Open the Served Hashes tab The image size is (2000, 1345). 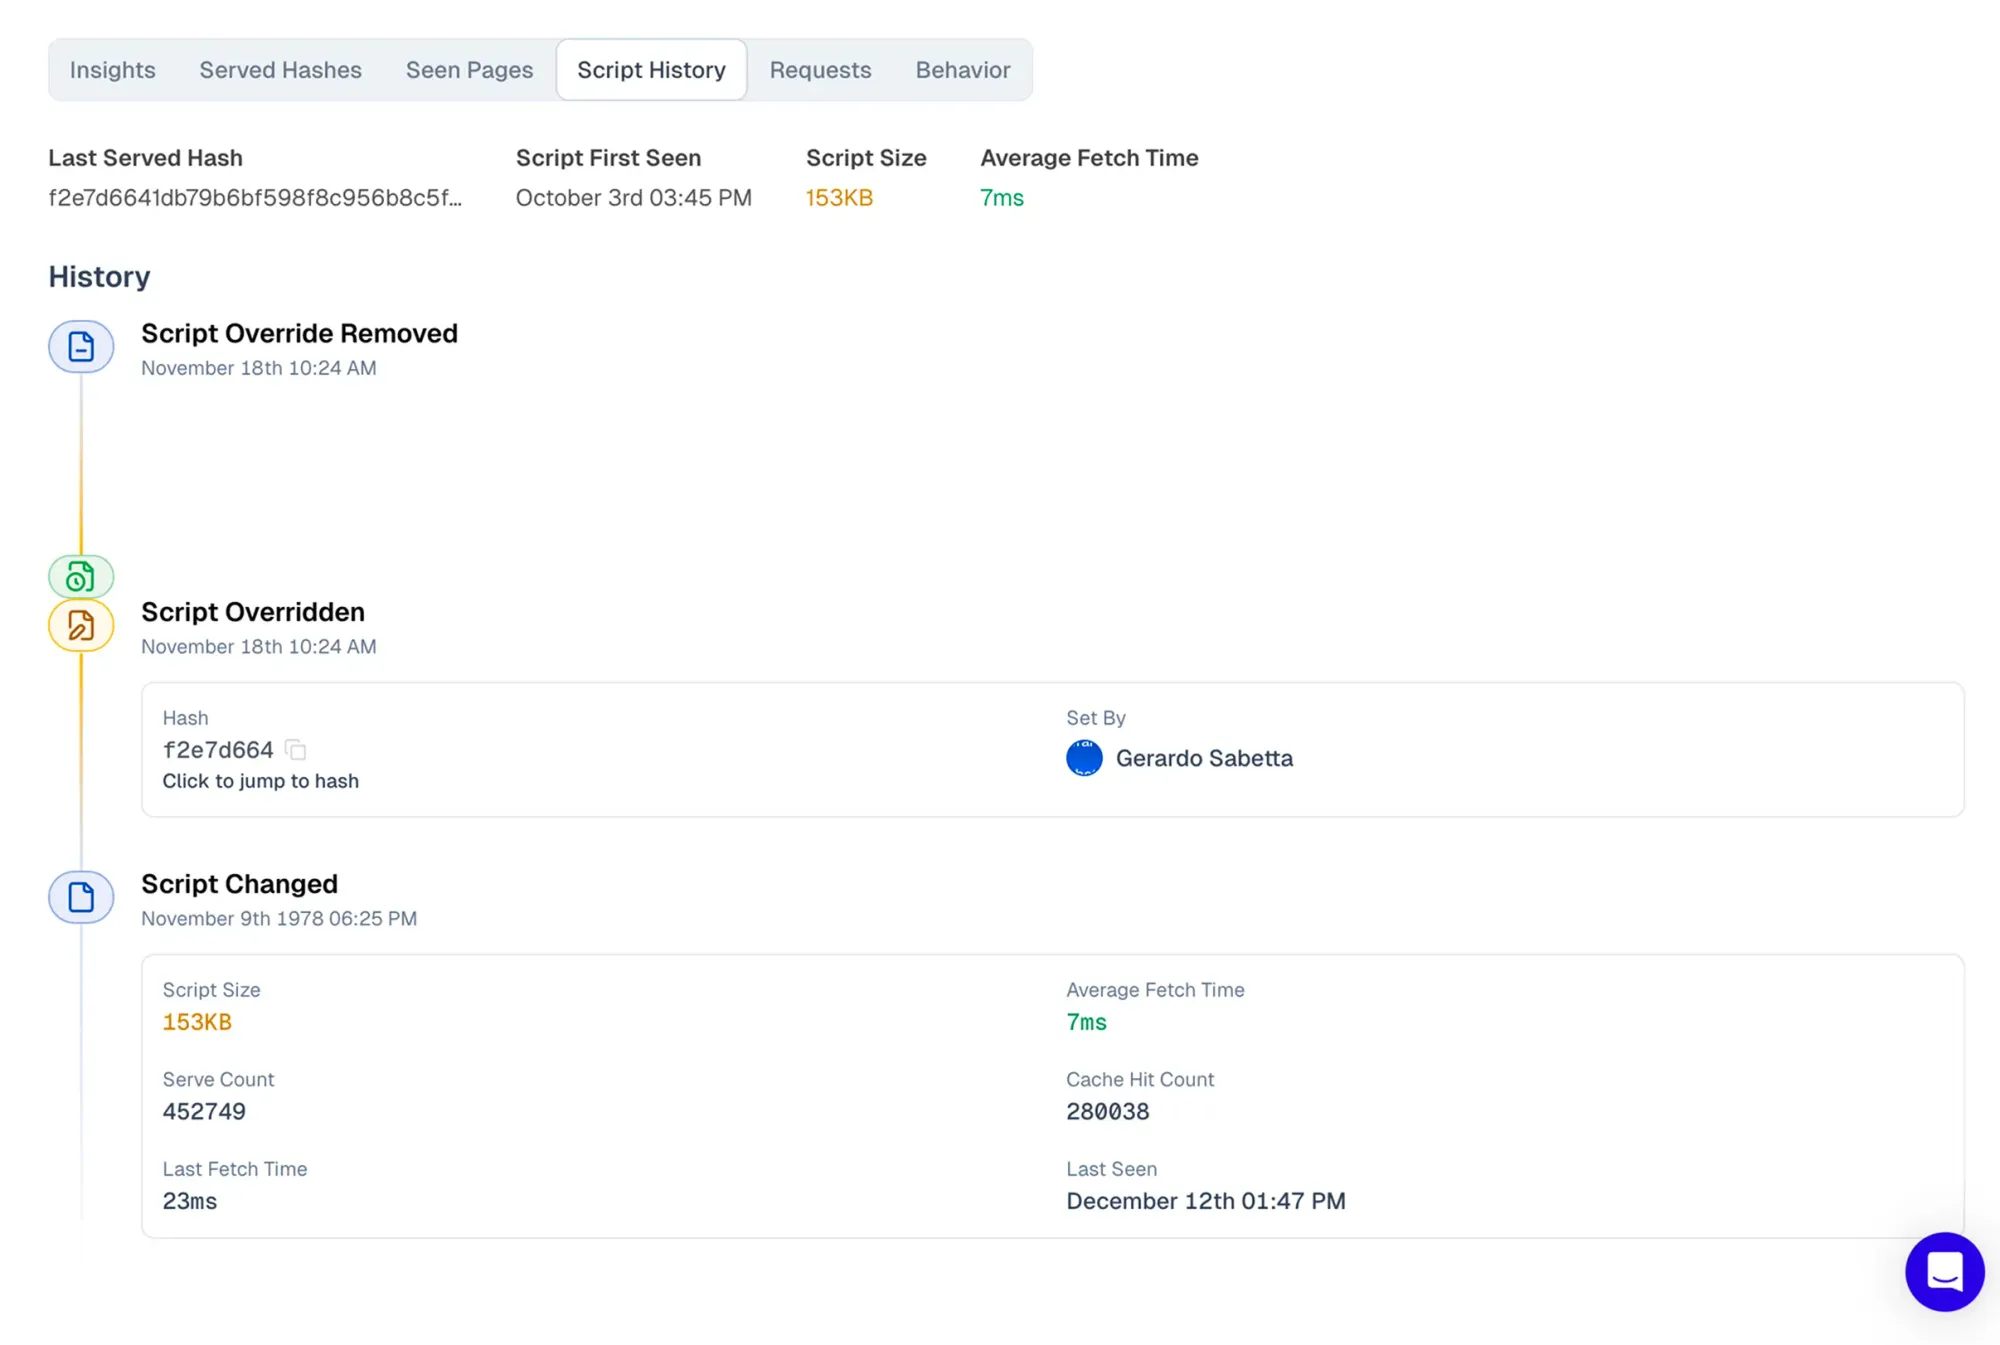click(x=280, y=70)
